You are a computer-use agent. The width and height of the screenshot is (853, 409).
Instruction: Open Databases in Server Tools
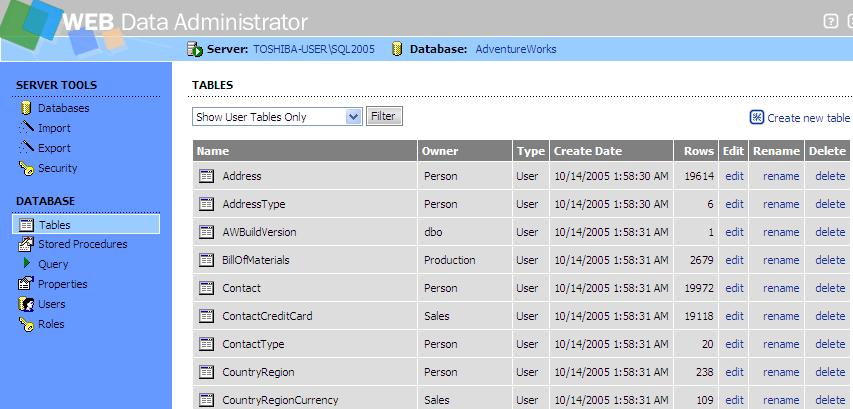(x=64, y=108)
